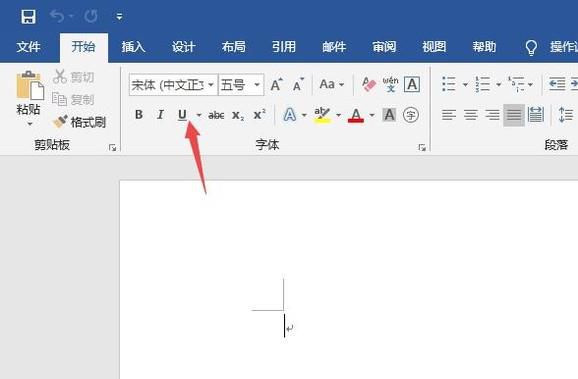The height and width of the screenshot is (379, 578).
Task: Toggle superscript x² formatting
Action: click(260, 115)
